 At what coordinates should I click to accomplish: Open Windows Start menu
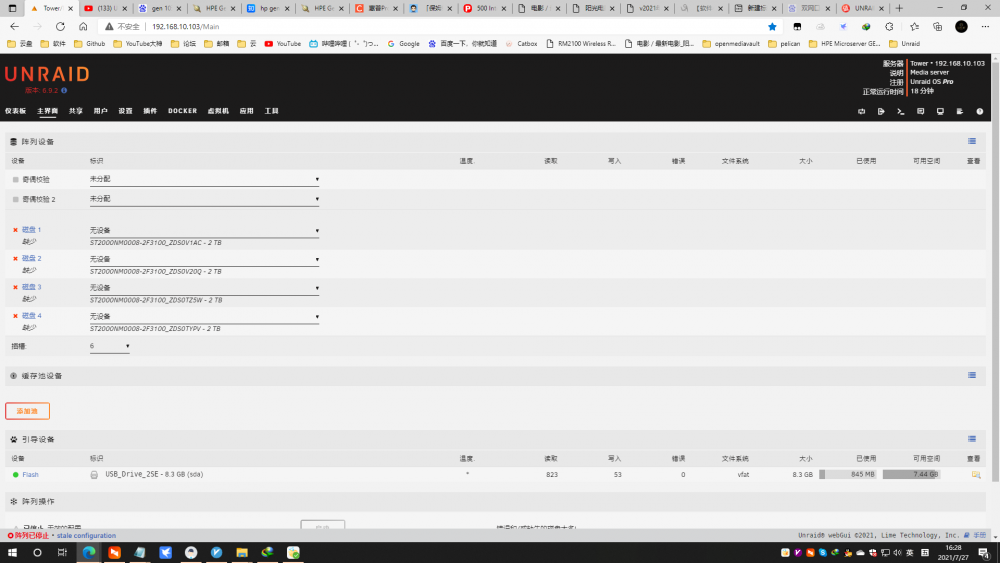12,552
